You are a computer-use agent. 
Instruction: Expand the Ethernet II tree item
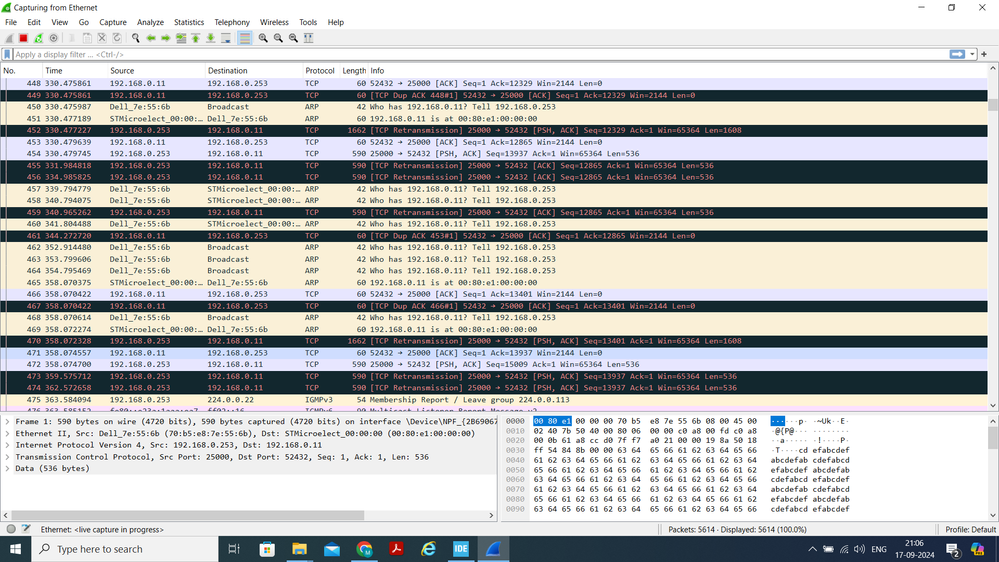pyautogui.click(x=8, y=433)
